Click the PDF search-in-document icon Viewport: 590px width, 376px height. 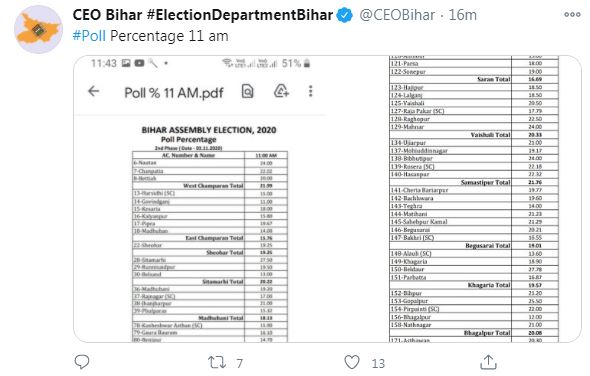coord(247,91)
